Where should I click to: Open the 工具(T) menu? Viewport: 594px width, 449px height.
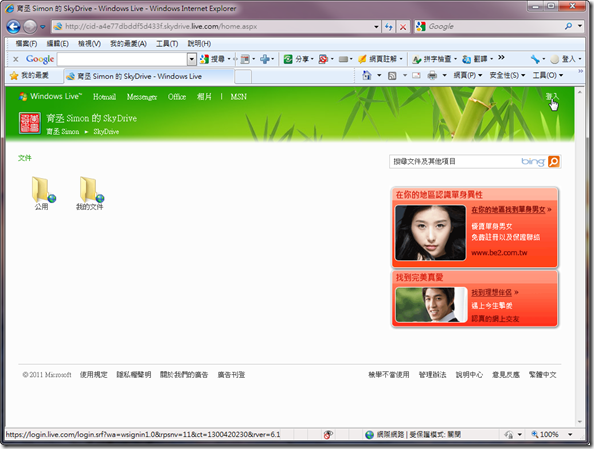pyautogui.click(x=167, y=44)
